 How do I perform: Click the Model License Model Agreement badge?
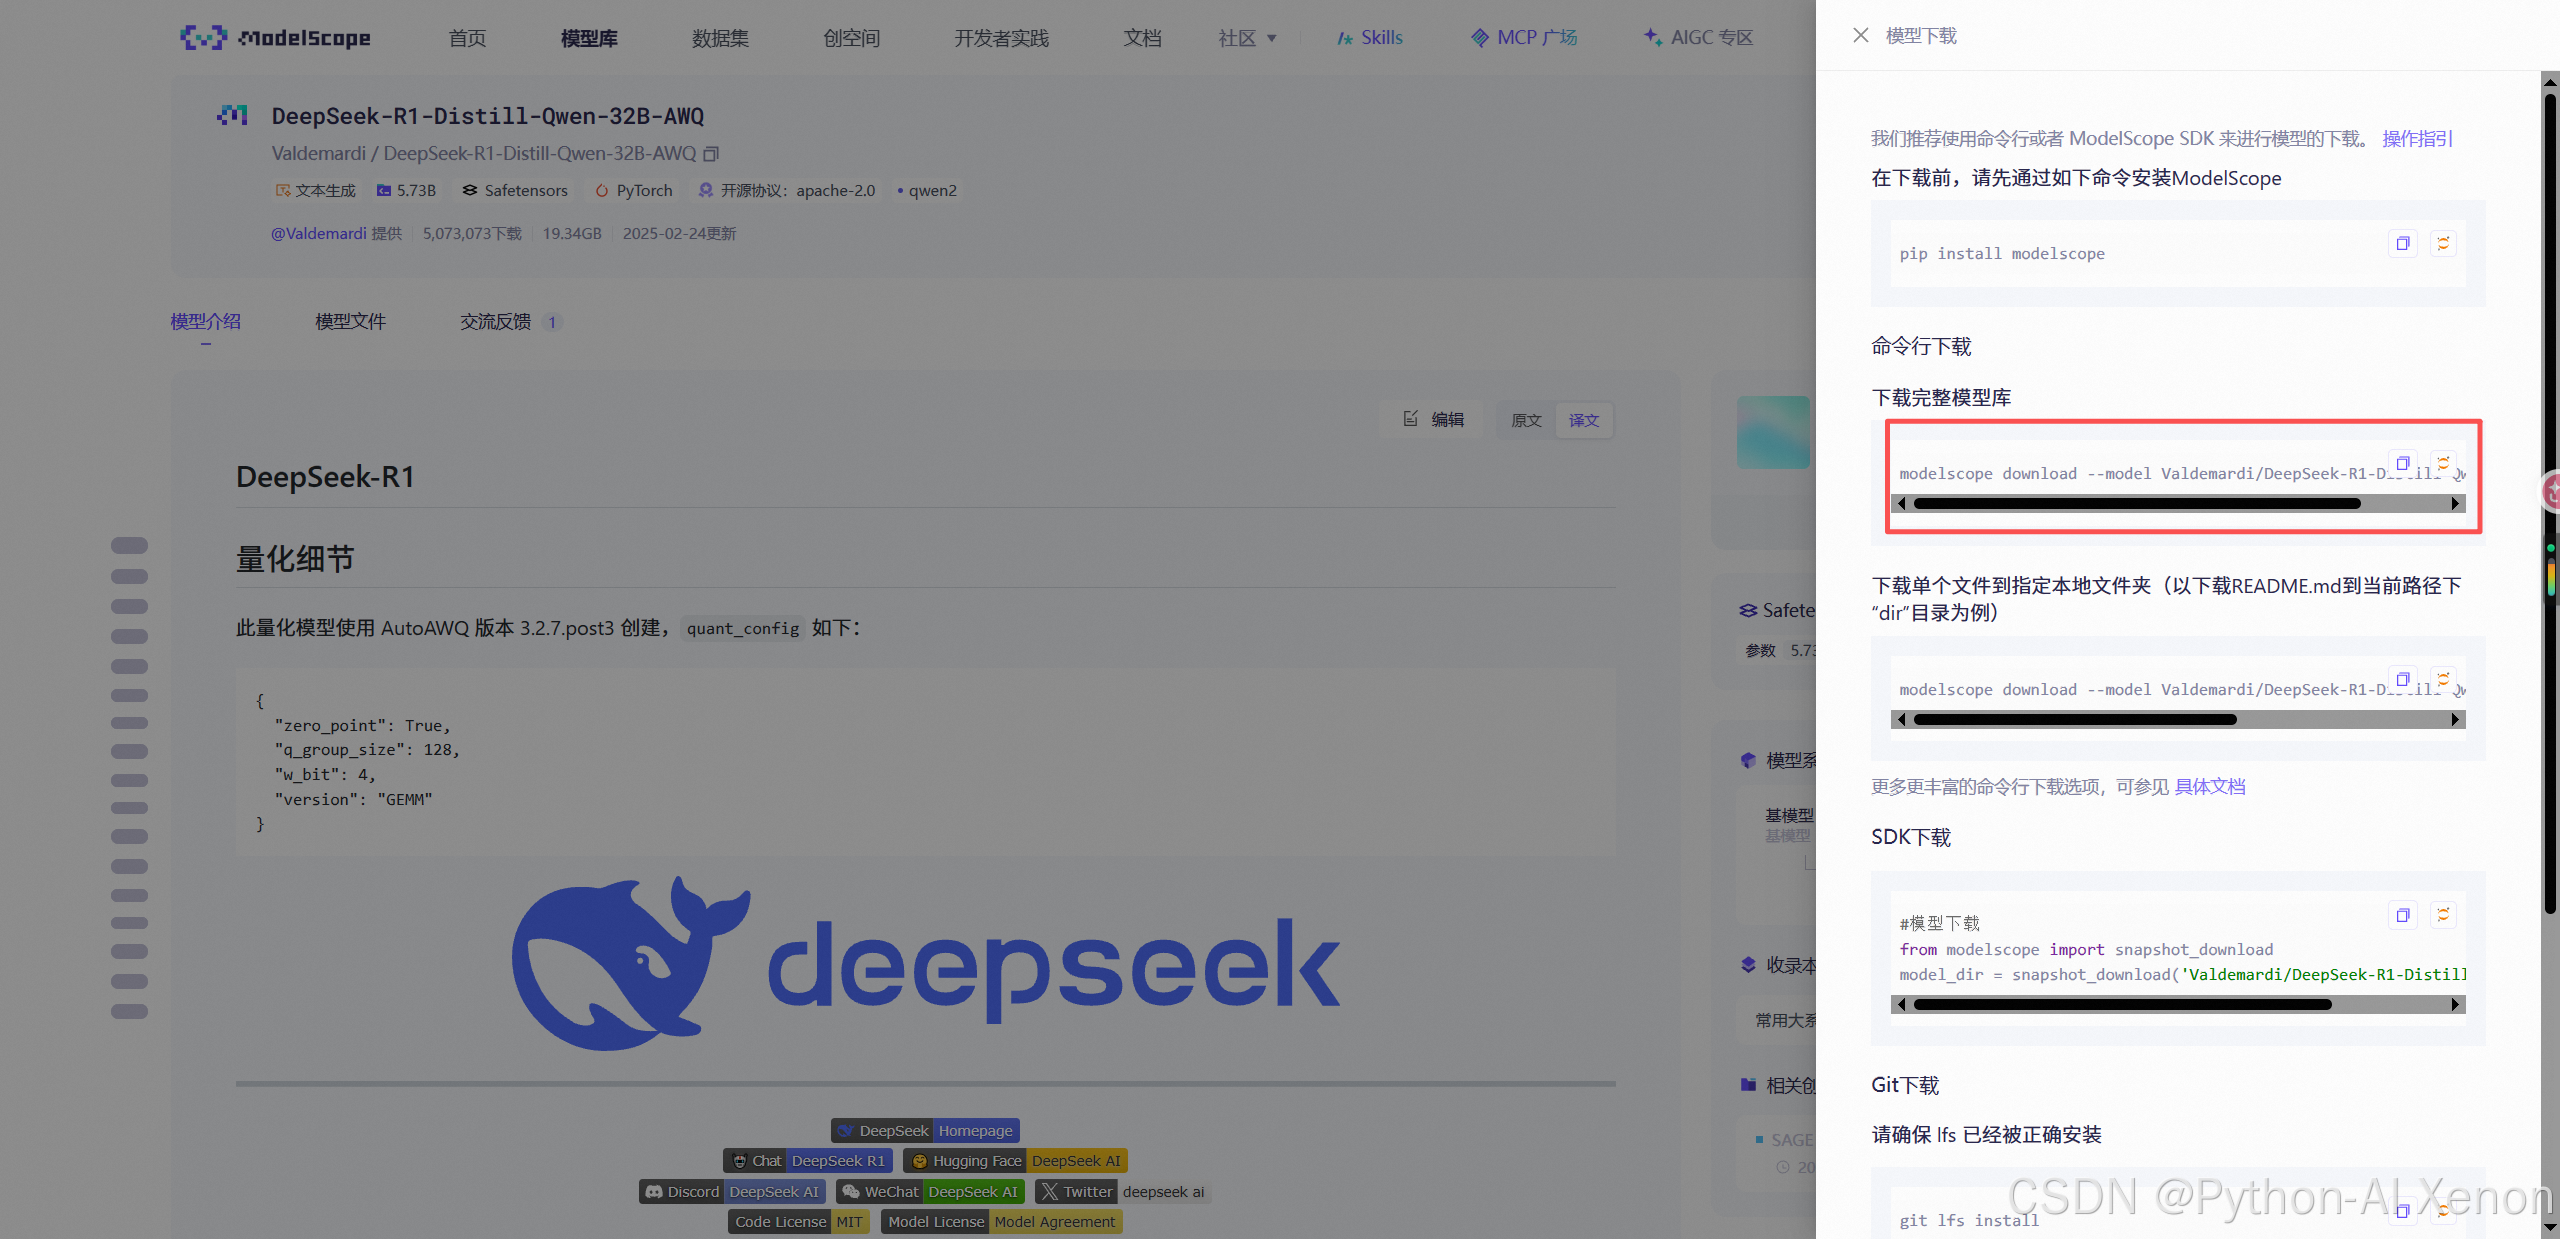tap(1002, 1222)
